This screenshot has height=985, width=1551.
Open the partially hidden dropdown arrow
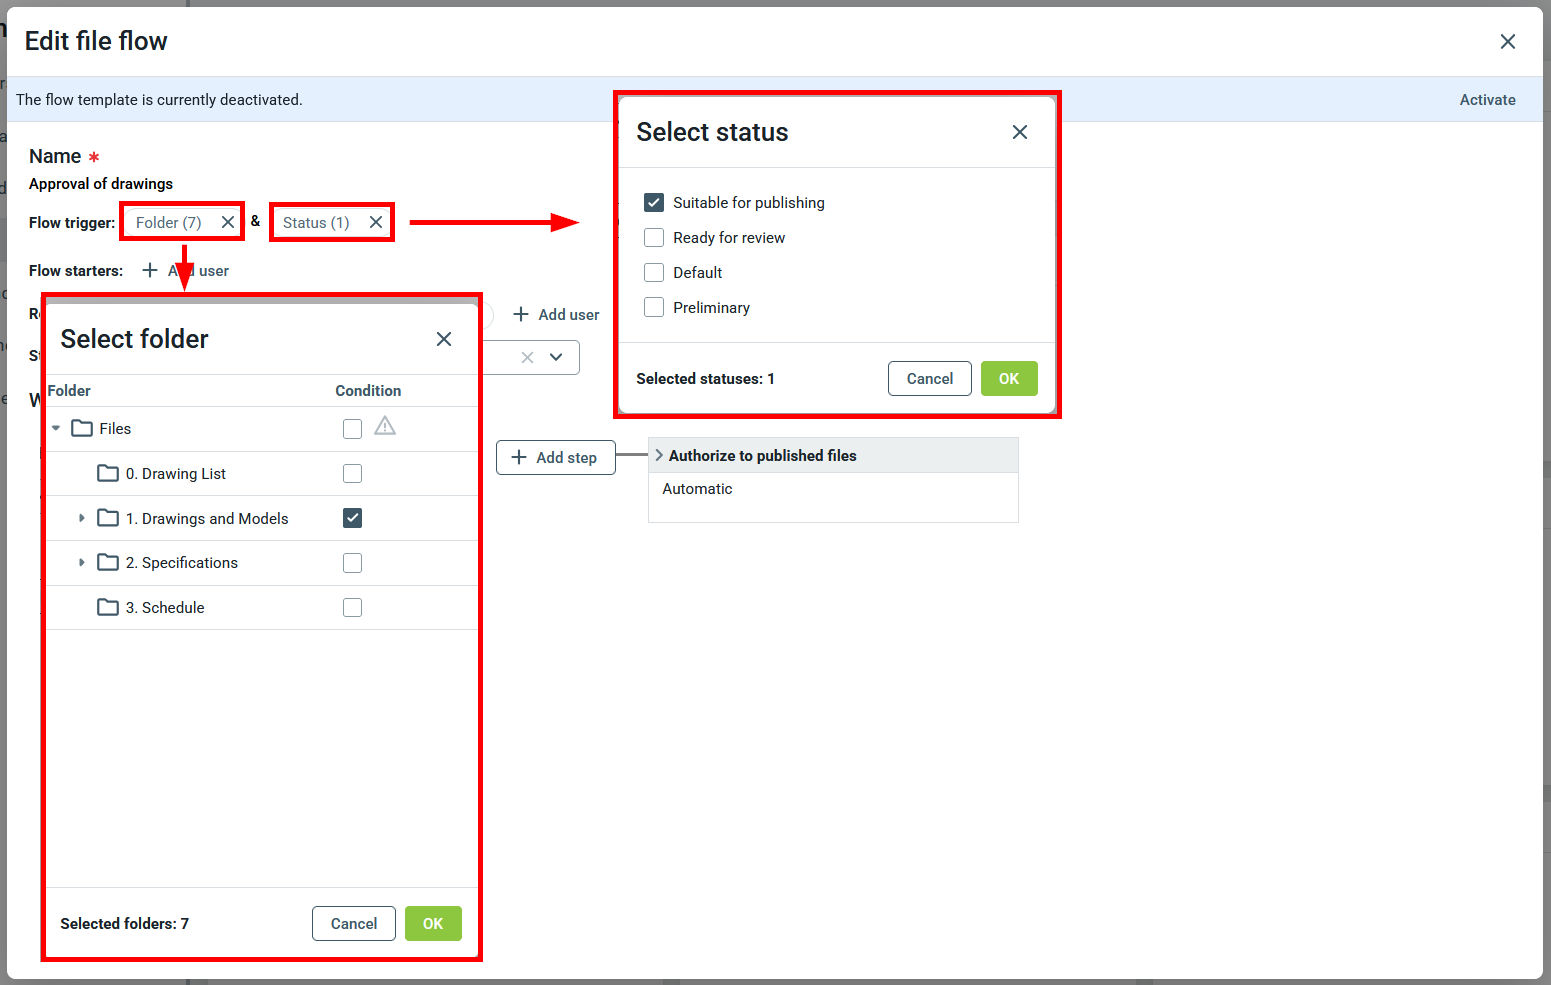(x=556, y=357)
